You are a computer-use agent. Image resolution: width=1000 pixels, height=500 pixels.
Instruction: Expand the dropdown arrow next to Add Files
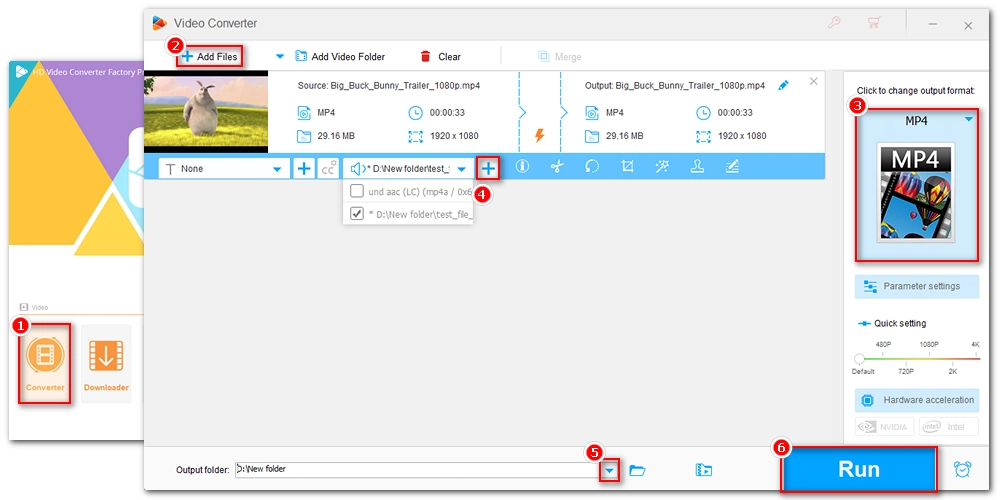click(x=280, y=57)
